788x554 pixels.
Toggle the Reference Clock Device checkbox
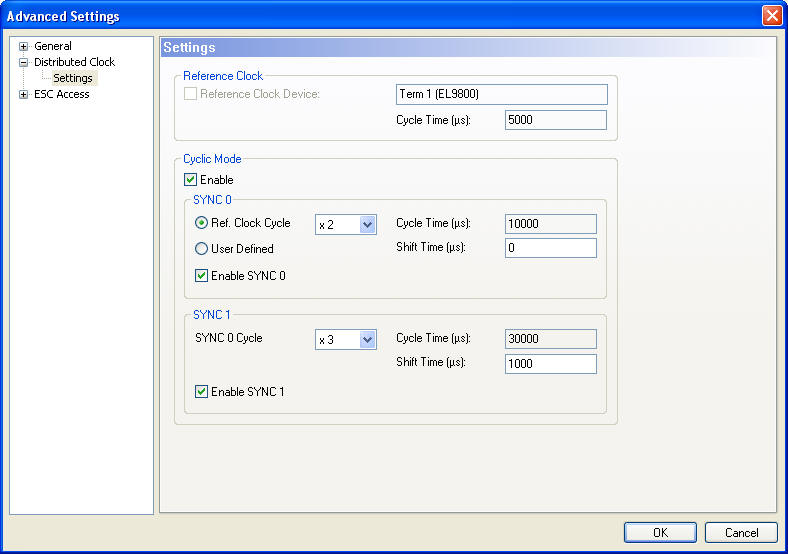190,94
